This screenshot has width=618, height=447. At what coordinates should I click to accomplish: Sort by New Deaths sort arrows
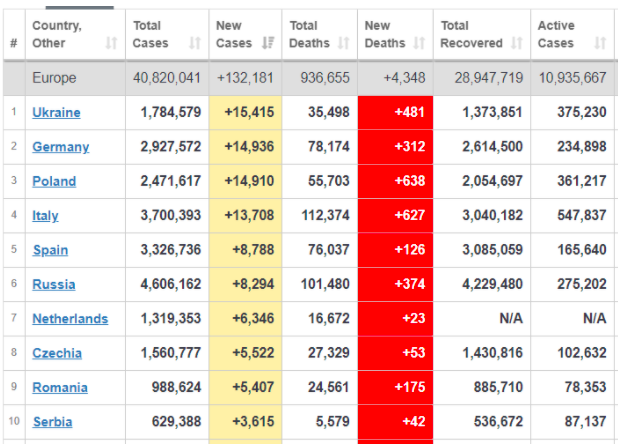419,43
